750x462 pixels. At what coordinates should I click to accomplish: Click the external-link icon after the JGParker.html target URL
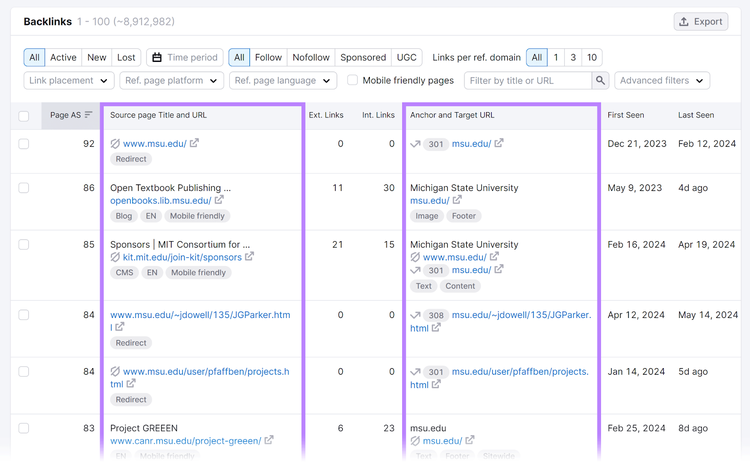tap(436, 328)
